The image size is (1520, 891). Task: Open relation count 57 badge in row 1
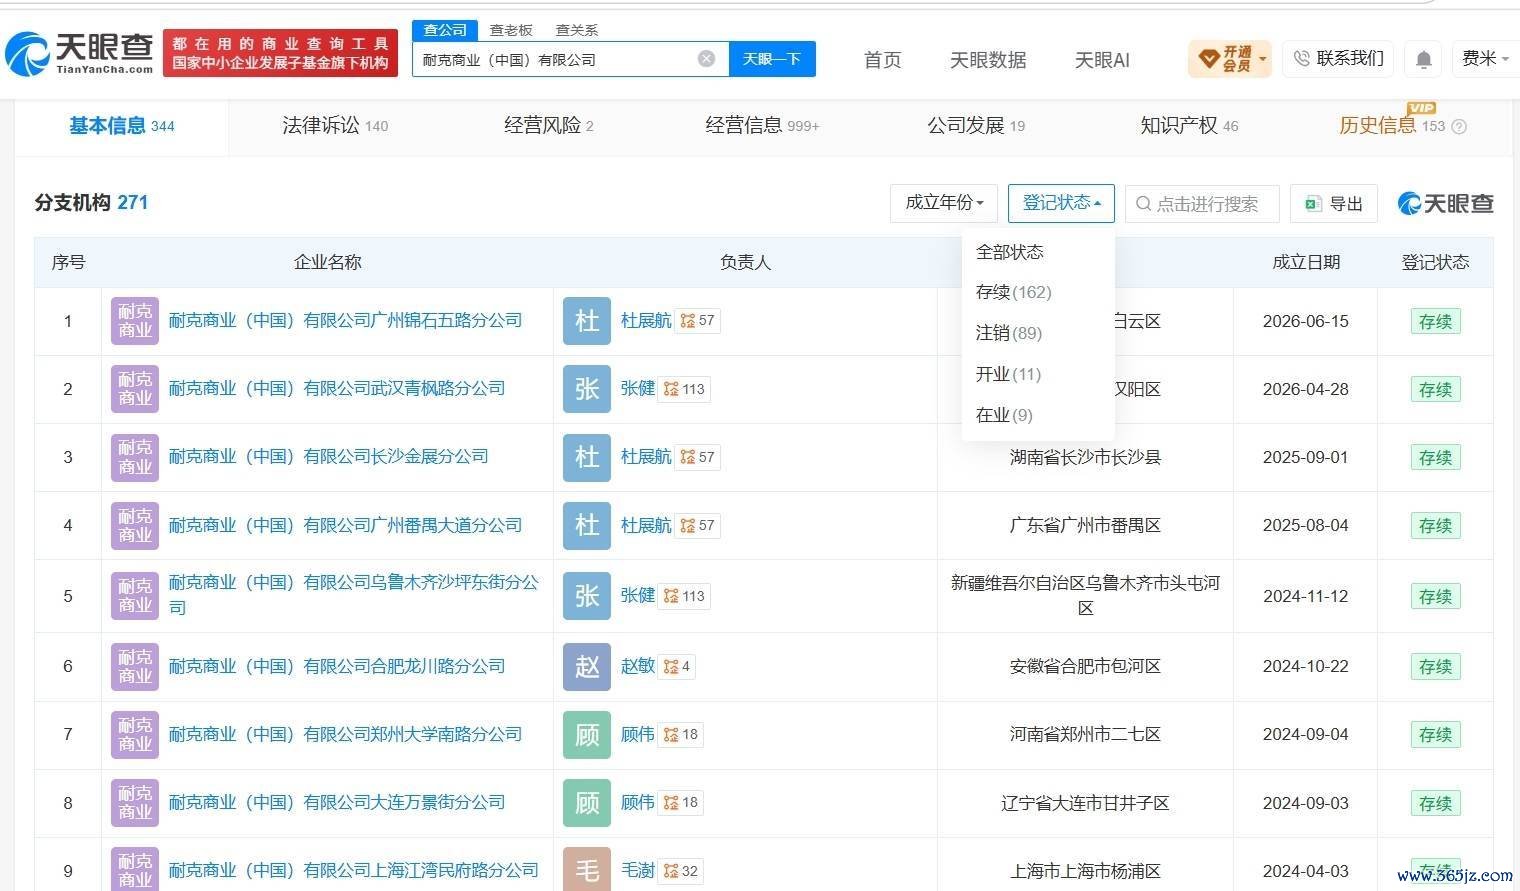pos(698,321)
